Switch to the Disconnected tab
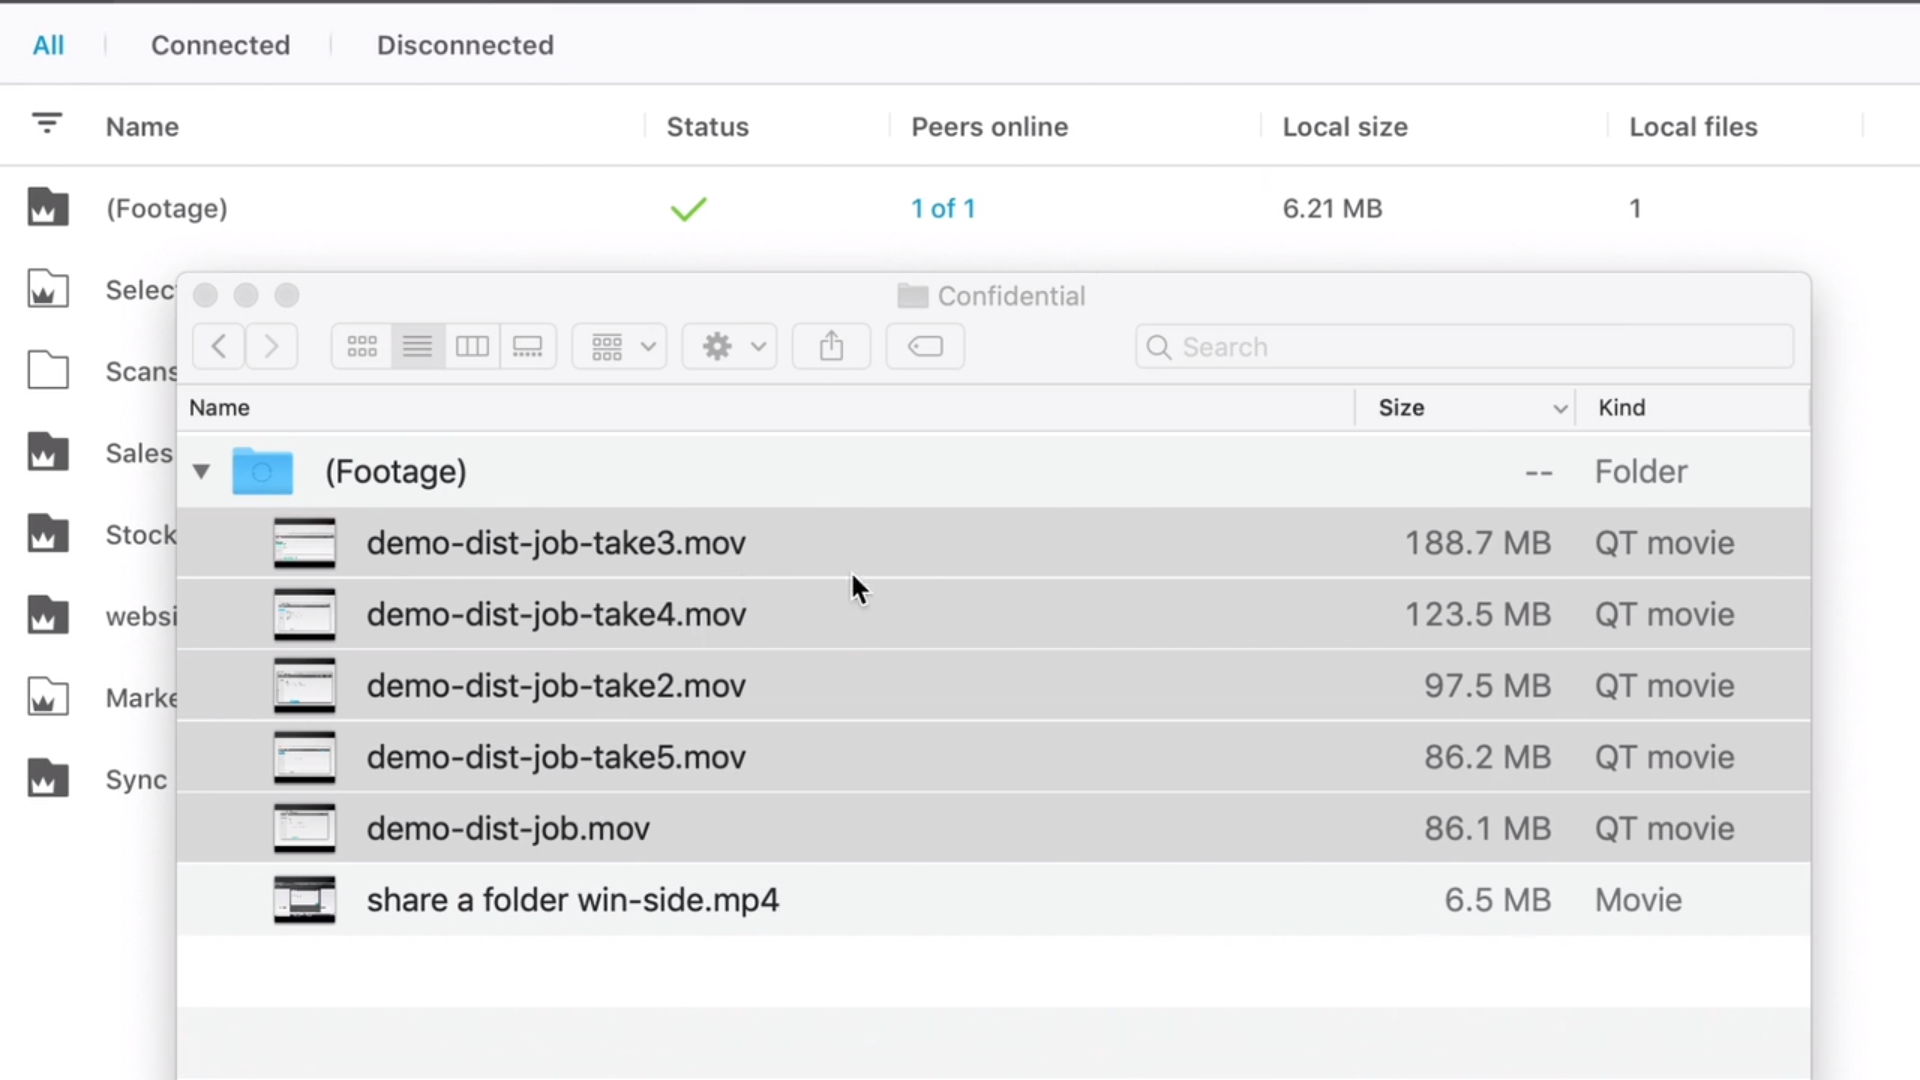1920x1080 pixels. (x=465, y=45)
